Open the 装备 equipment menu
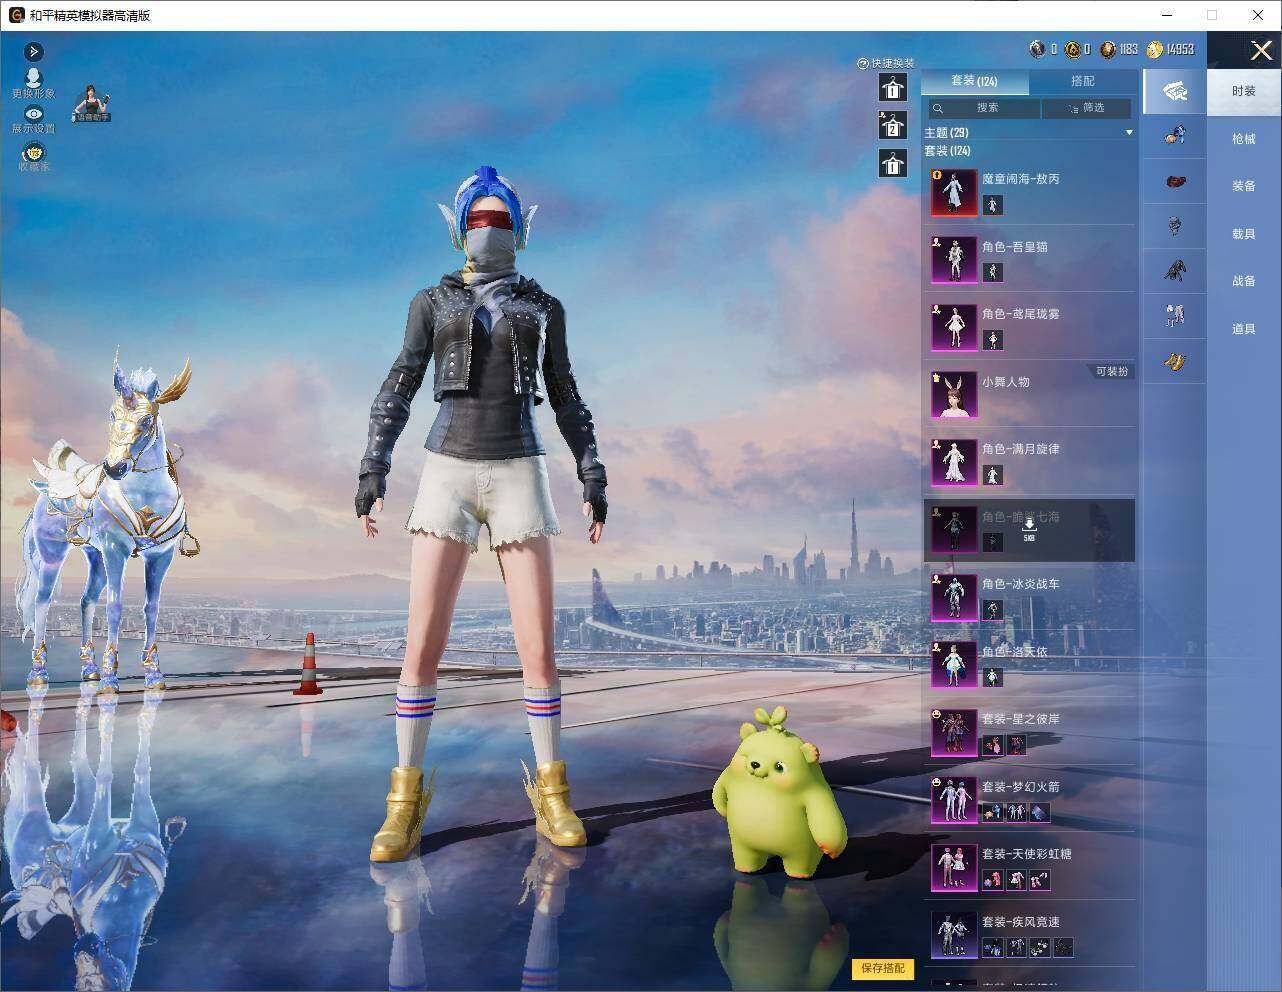The width and height of the screenshot is (1282, 992). coord(1244,186)
